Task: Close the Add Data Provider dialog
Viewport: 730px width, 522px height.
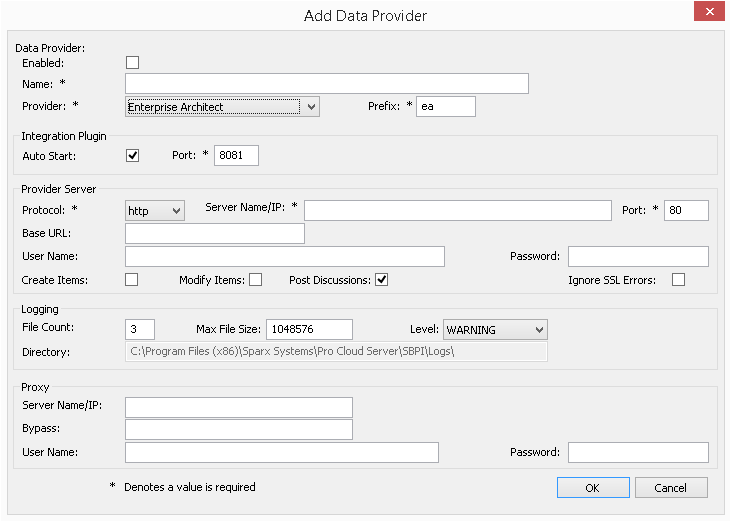Action: click(708, 13)
